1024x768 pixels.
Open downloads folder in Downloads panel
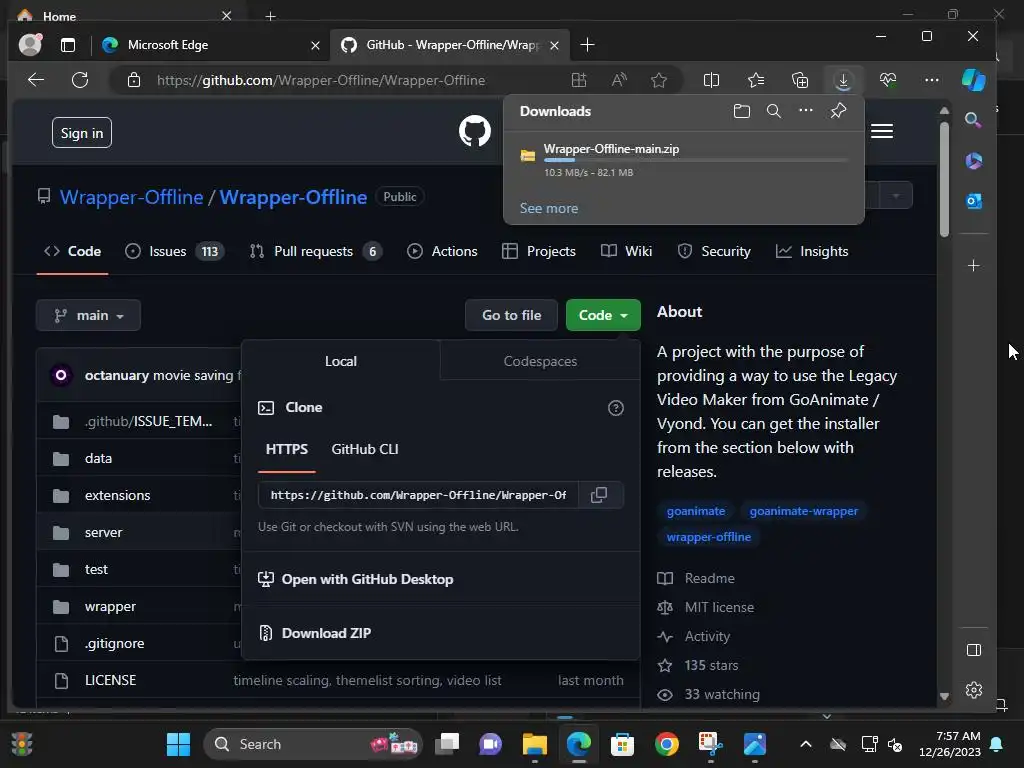pos(742,111)
